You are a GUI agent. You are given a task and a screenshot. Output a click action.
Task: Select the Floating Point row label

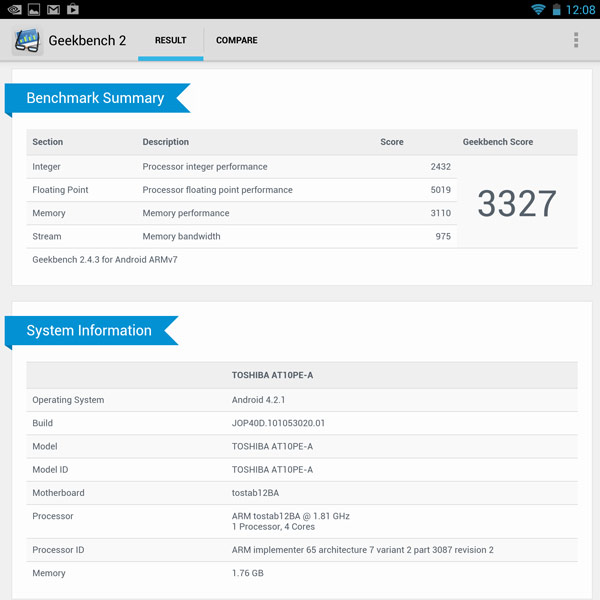[60, 190]
